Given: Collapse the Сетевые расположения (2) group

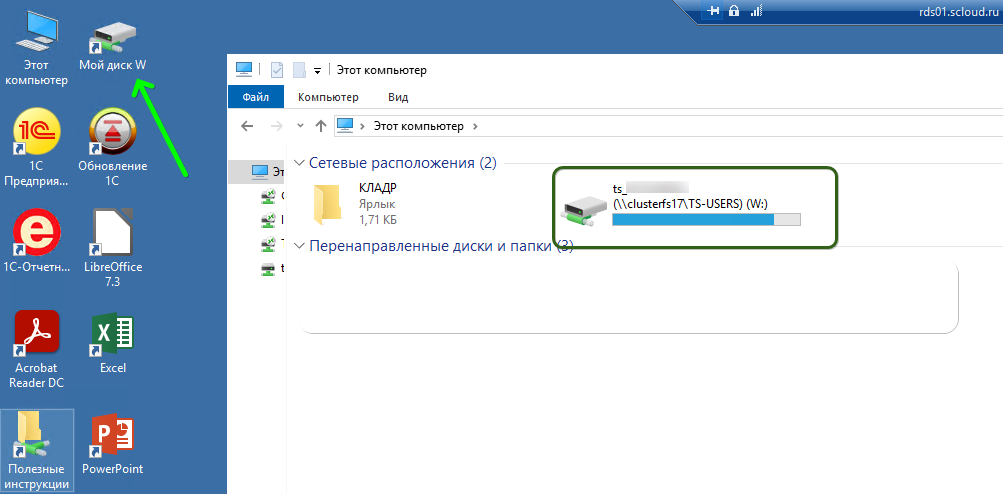Looking at the screenshot, I should (299, 163).
